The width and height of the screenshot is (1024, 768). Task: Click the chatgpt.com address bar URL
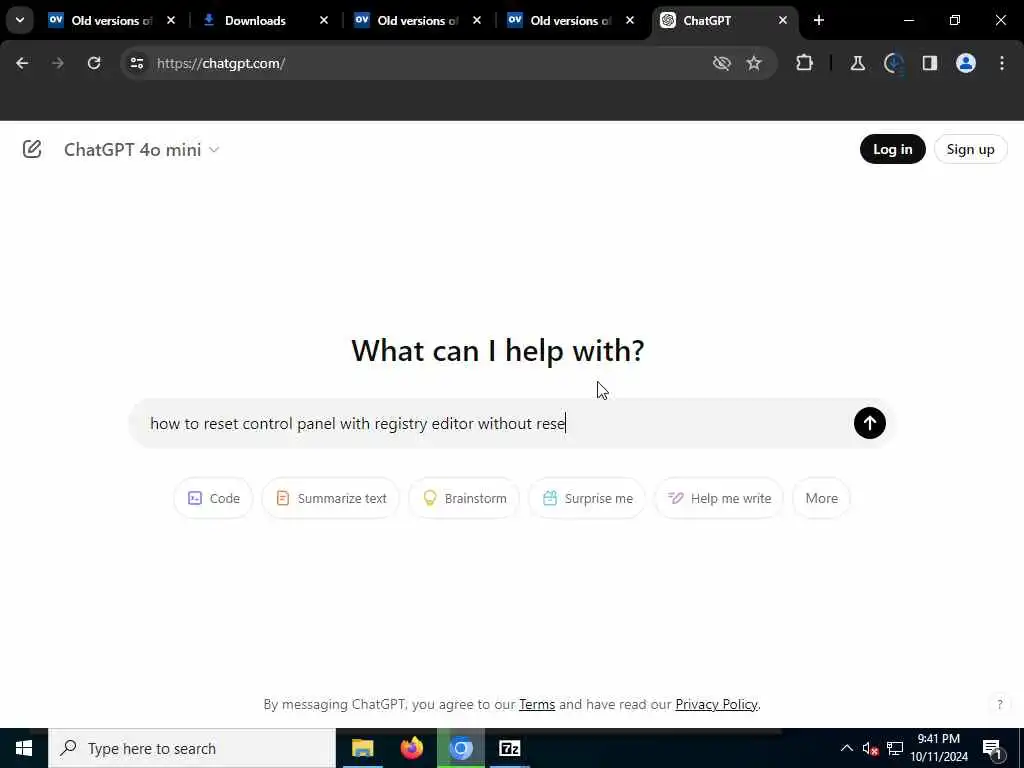point(221,63)
